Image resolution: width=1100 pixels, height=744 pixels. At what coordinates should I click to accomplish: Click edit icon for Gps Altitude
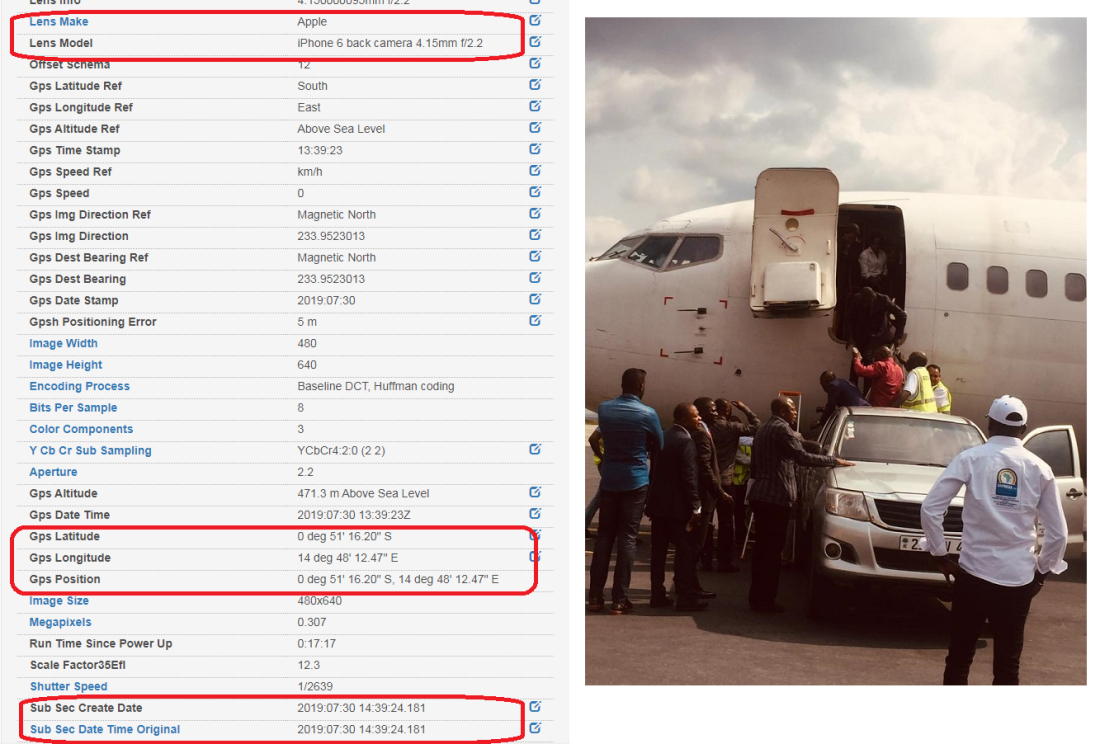point(535,492)
